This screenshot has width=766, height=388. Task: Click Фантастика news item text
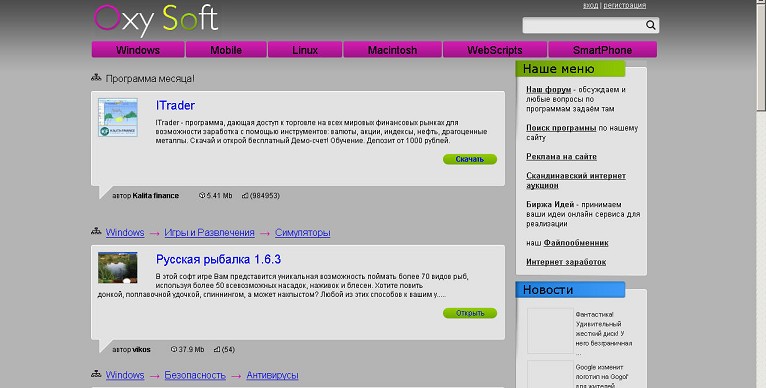tap(604, 333)
